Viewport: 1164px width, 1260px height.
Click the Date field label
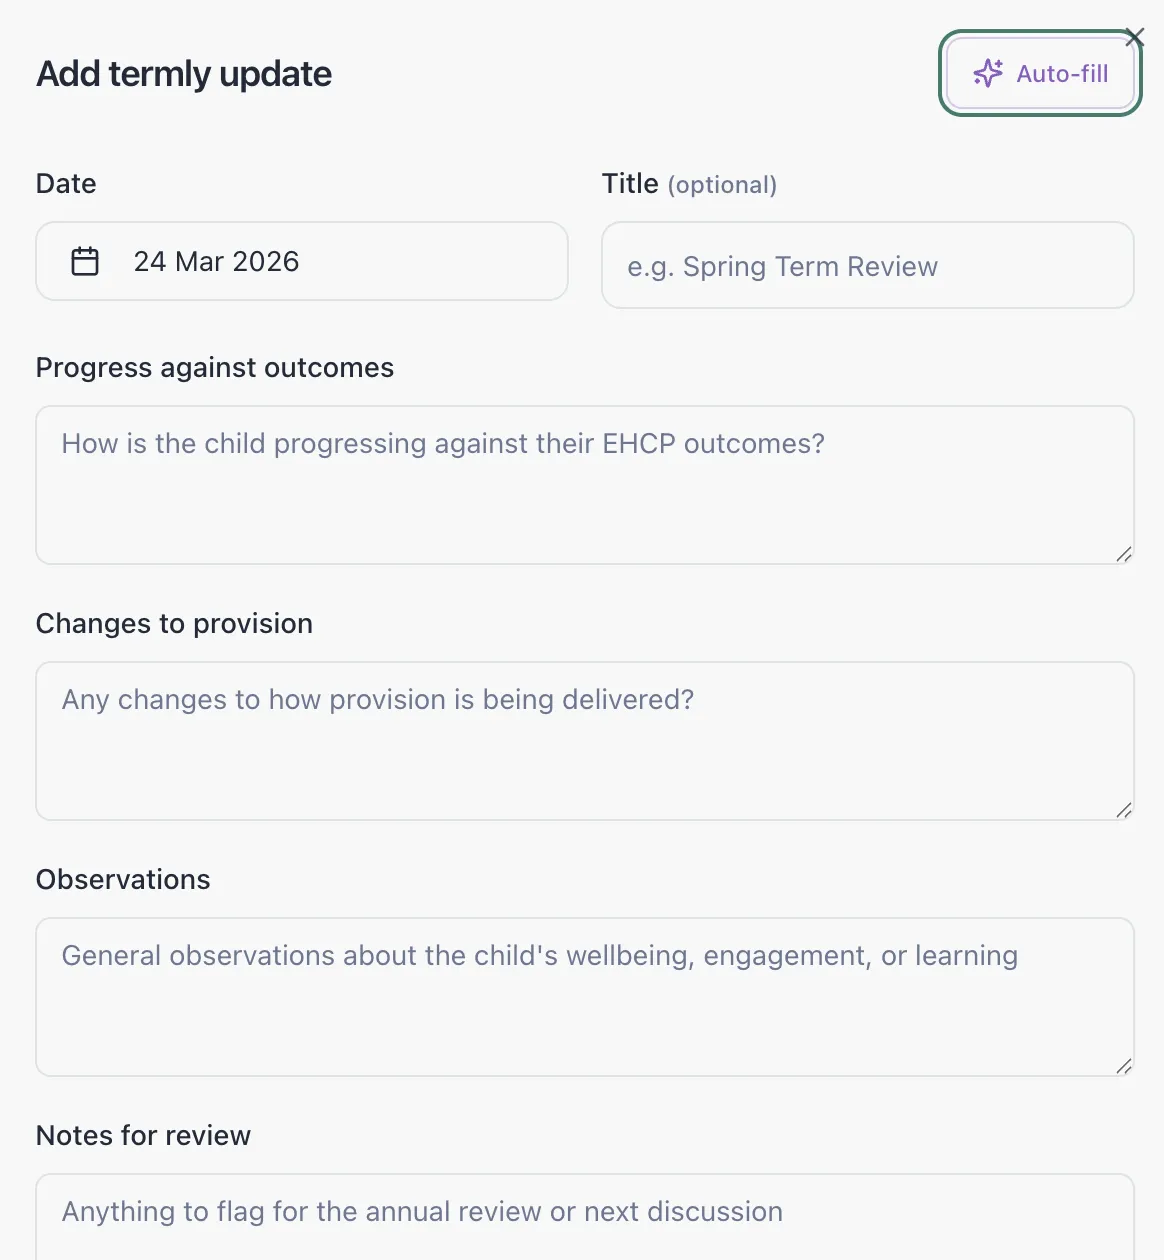click(x=66, y=184)
